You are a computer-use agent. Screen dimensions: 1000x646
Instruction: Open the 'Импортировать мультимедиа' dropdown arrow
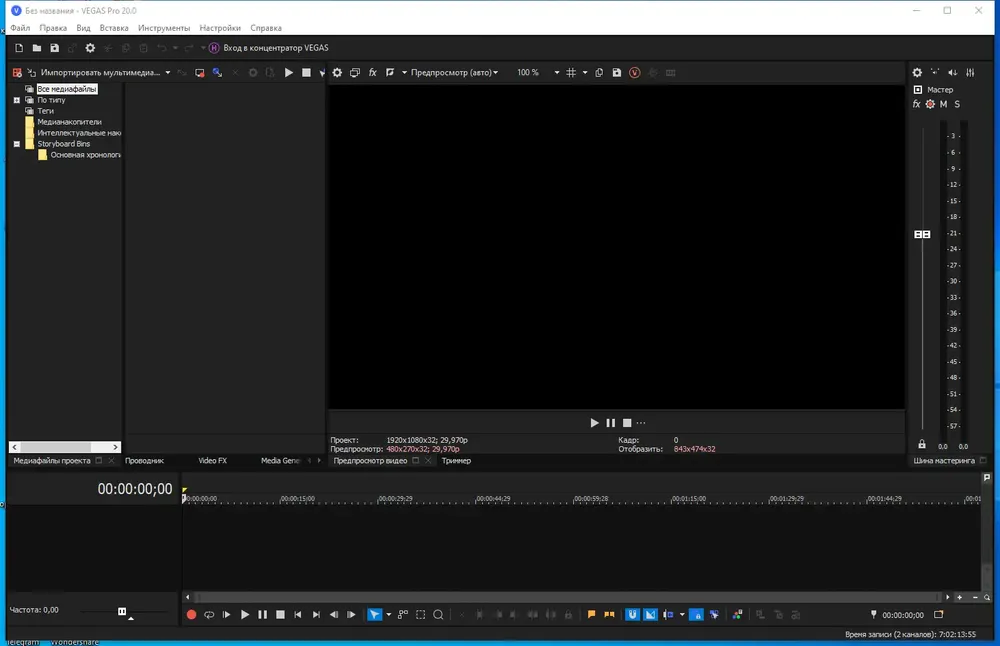[x=168, y=73]
